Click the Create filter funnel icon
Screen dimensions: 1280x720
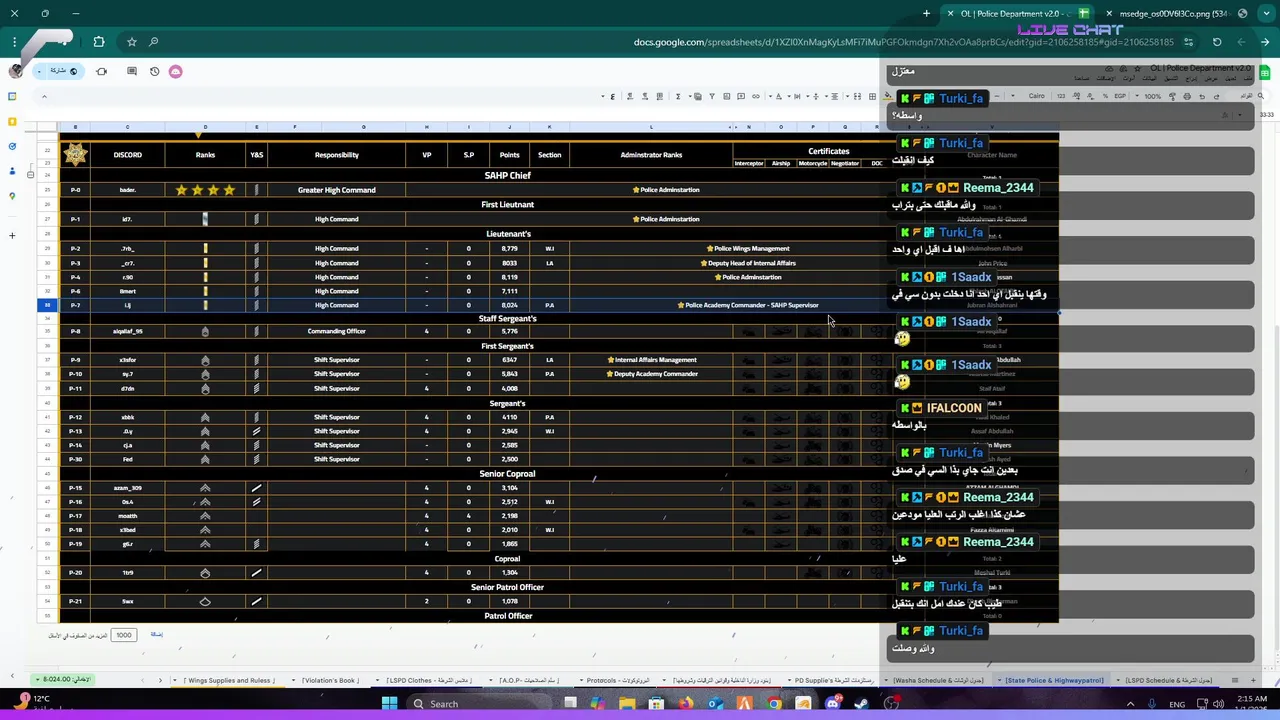pos(712,96)
